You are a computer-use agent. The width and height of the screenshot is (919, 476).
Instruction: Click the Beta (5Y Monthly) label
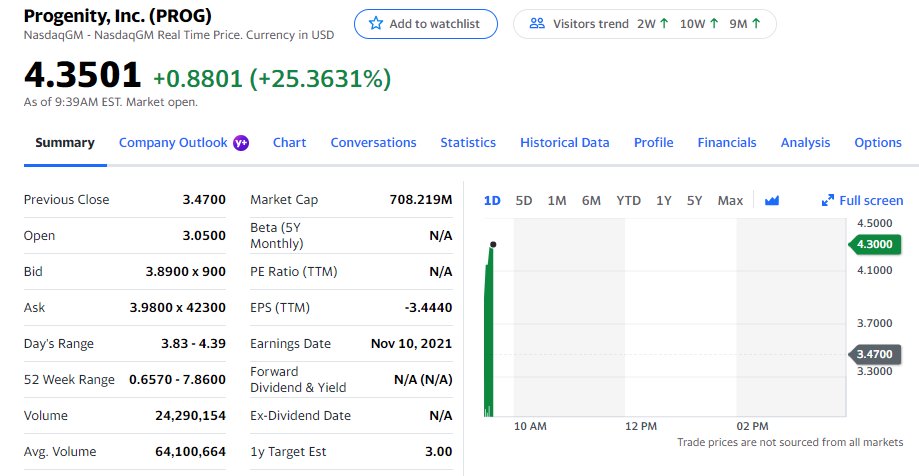277,236
